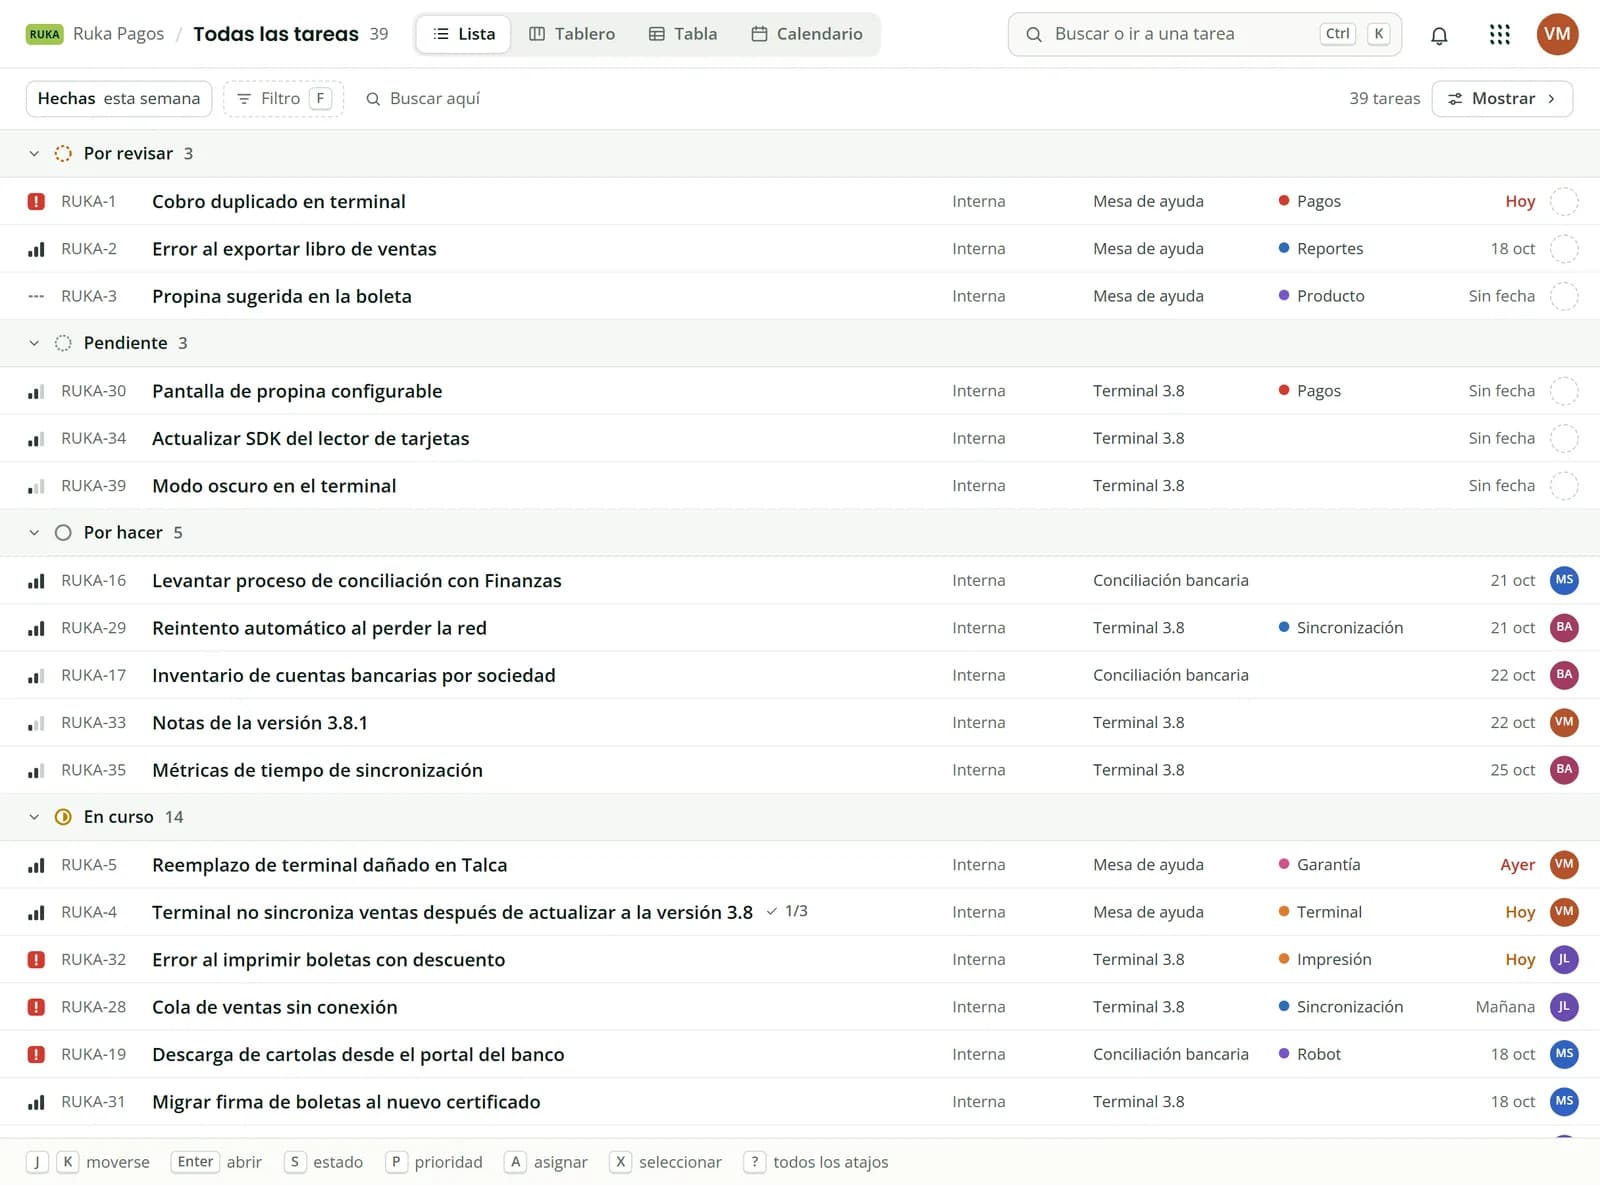Screen dimensions: 1600x1185
Task: Click BA avatar on RUKA-29 row
Action: 1564,627
